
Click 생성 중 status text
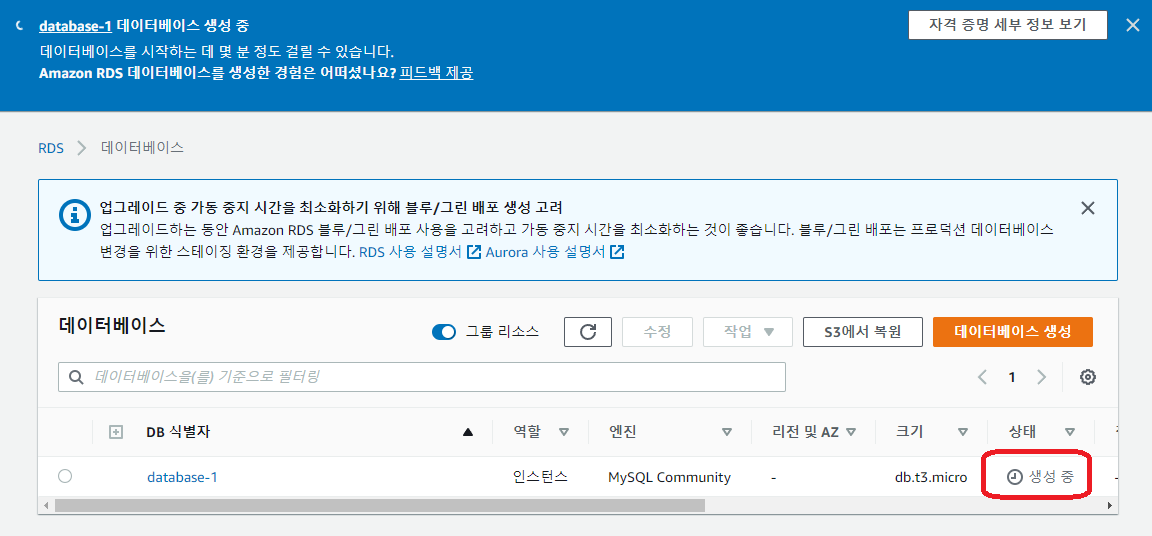point(1051,477)
